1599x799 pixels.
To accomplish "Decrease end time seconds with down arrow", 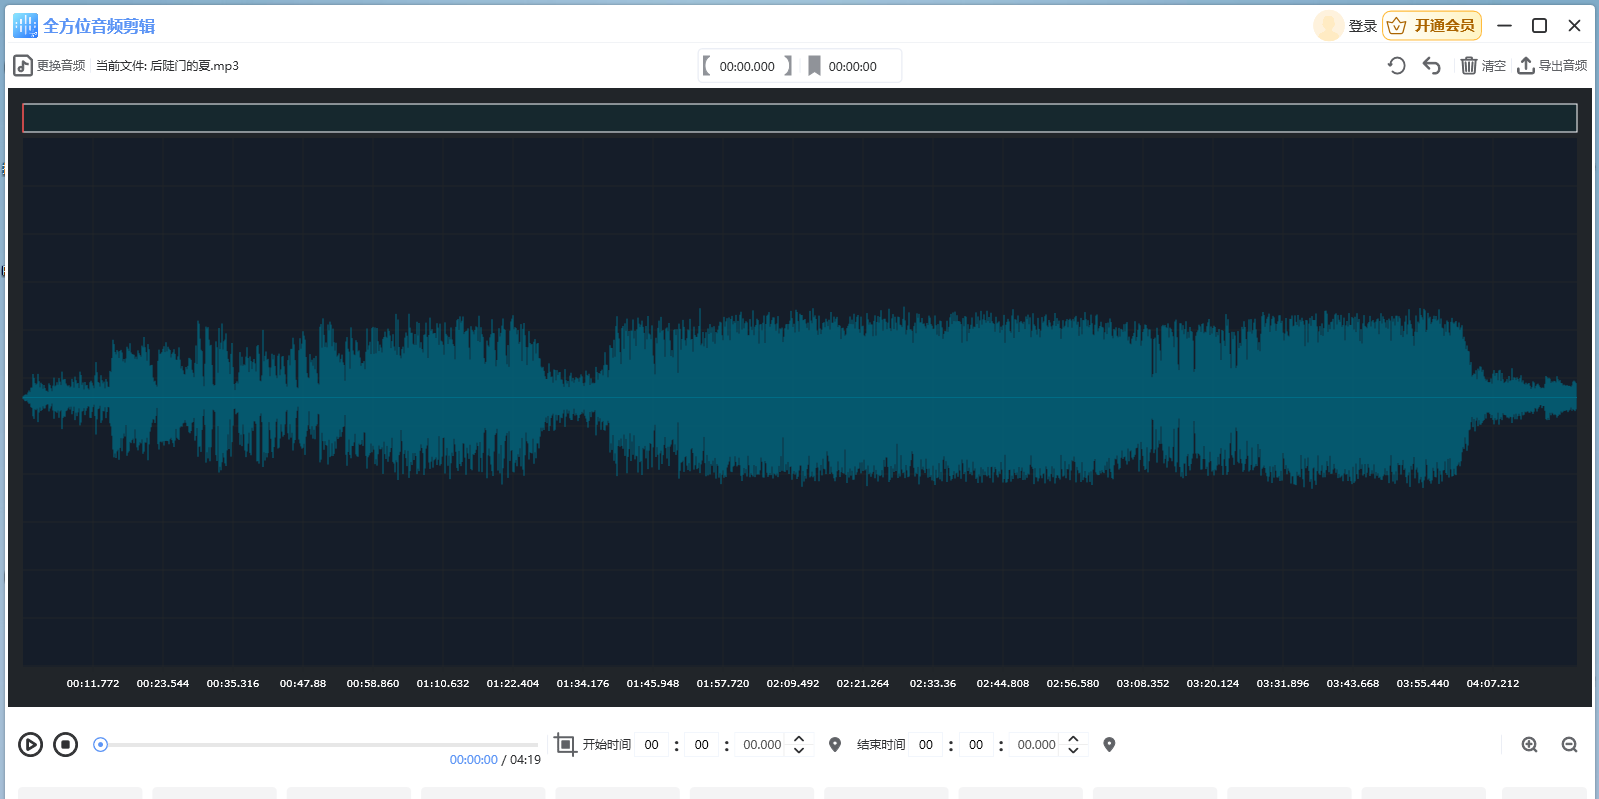I will [x=1073, y=750].
